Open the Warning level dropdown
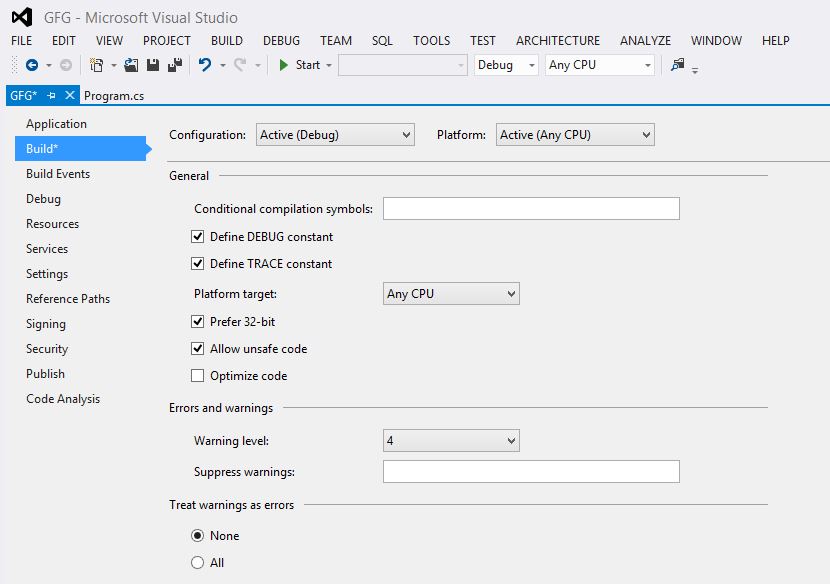830x584 pixels. pos(452,441)
